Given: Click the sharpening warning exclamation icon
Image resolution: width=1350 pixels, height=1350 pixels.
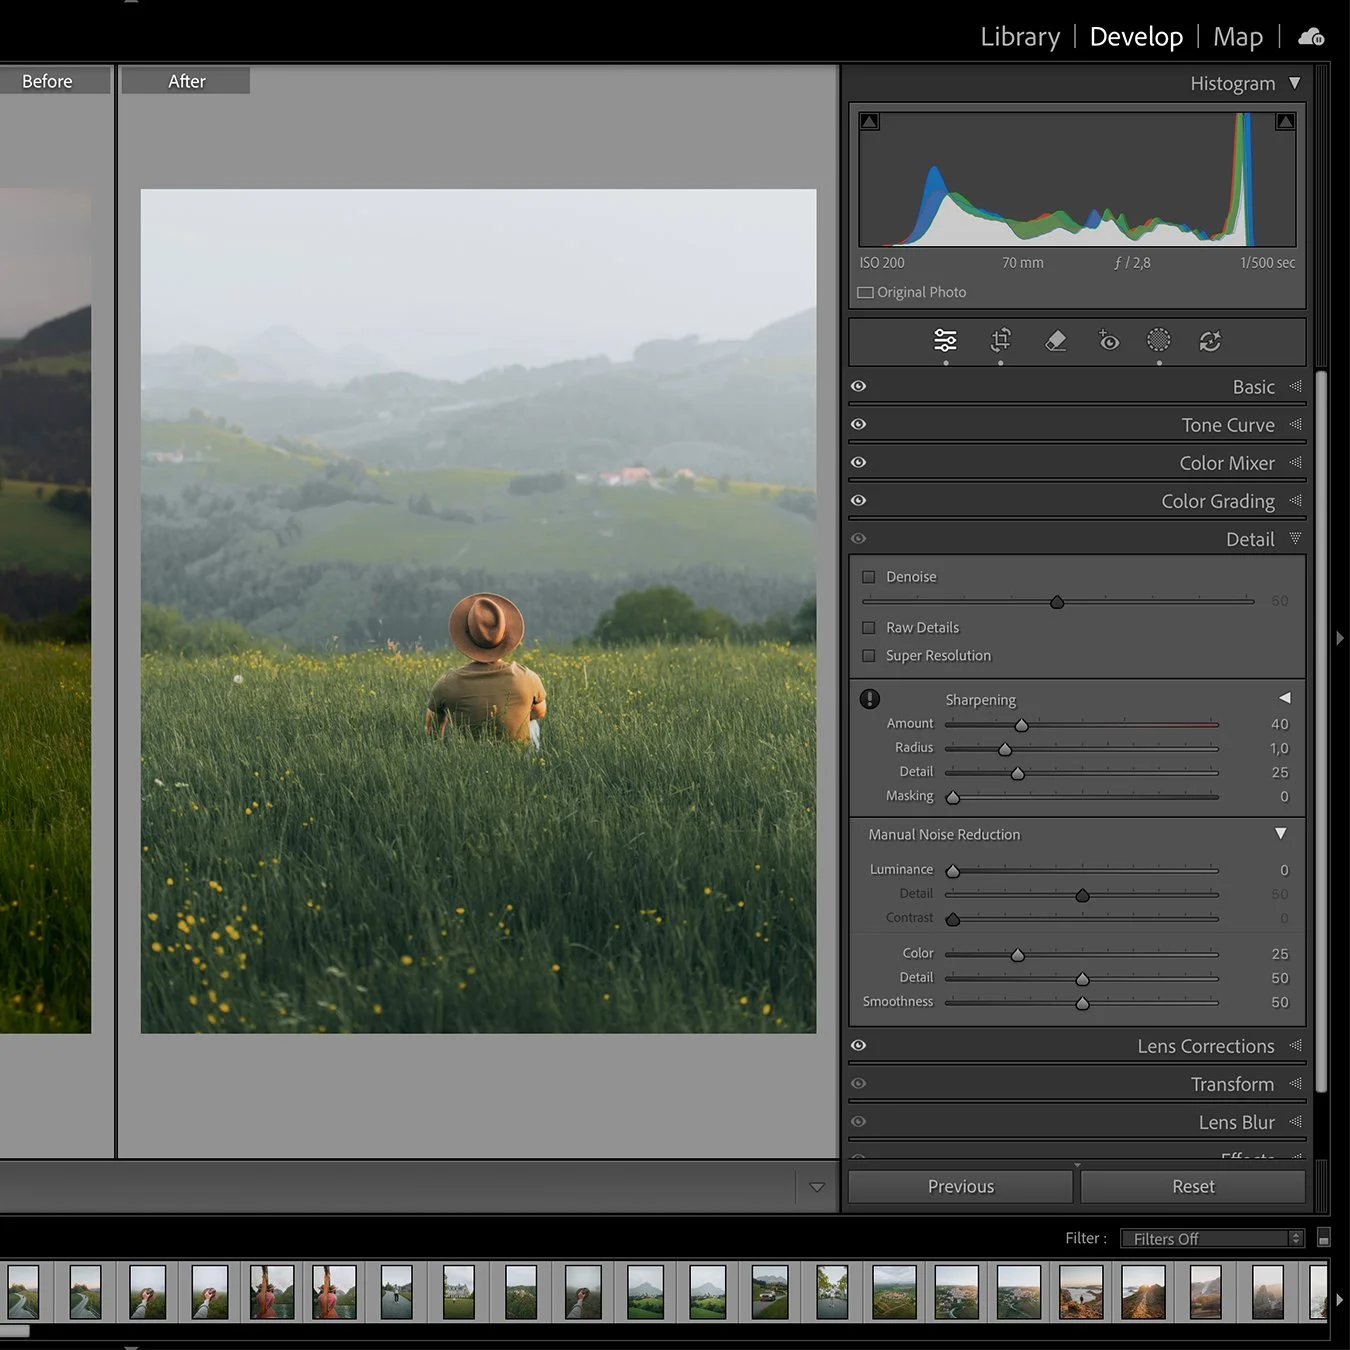Looking at the screenshot, I should (x=870, y=699).
